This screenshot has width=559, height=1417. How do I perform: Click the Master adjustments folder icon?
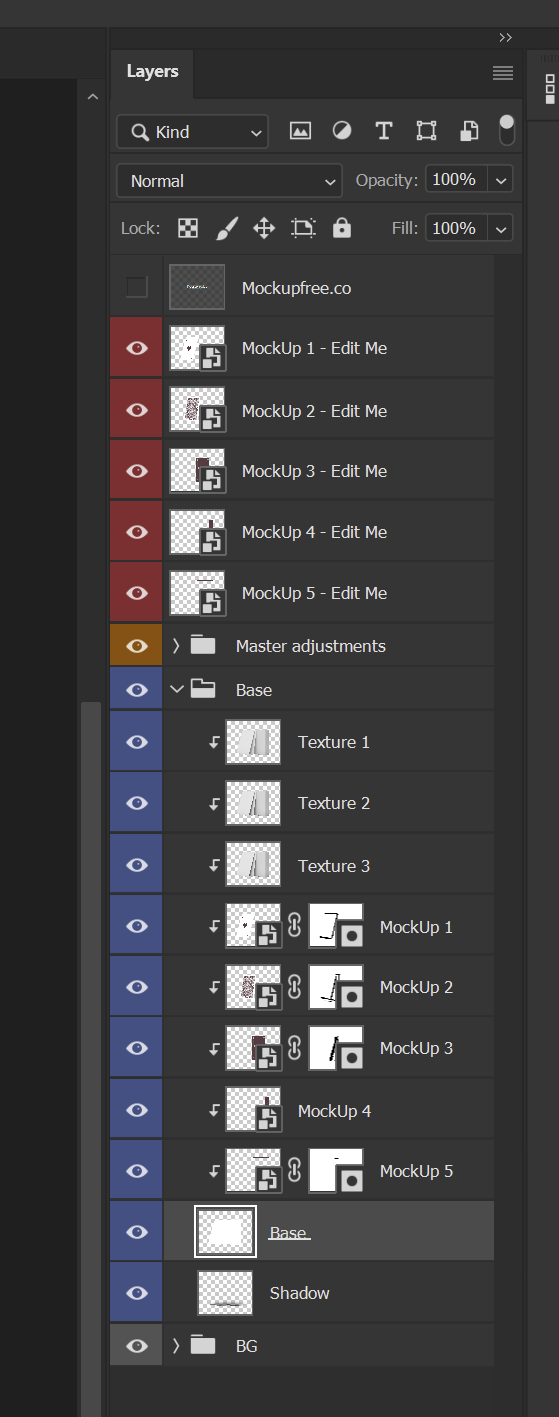tap(203, 645)
